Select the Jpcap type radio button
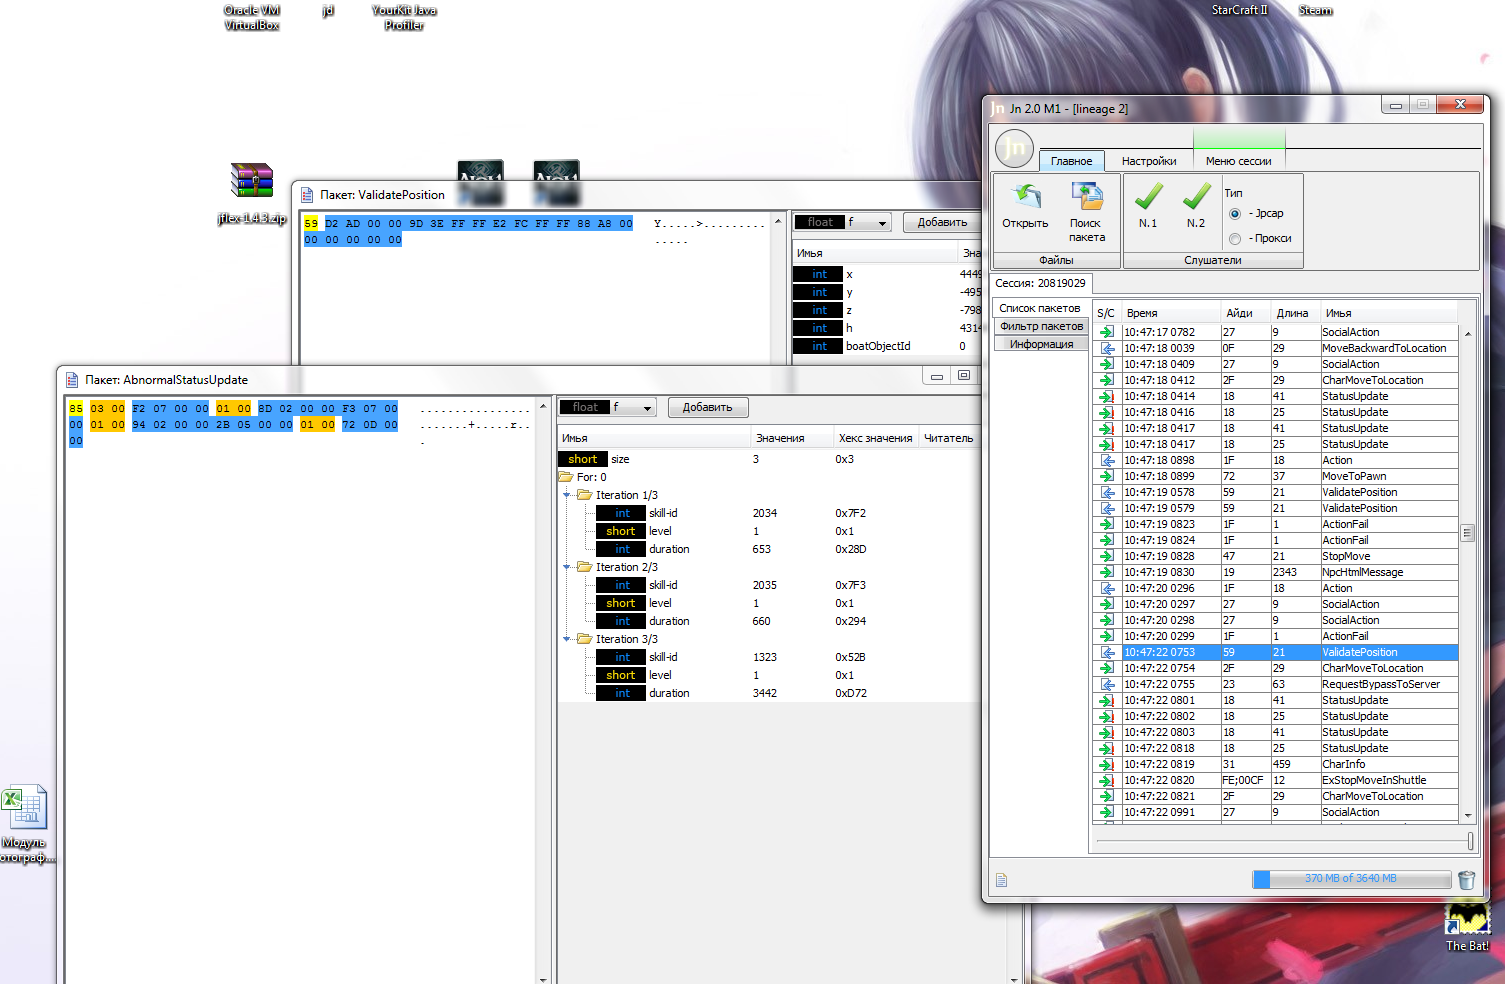This screenshot has width=1505, height=984. pyautogui.click(x=1235, y=214)
